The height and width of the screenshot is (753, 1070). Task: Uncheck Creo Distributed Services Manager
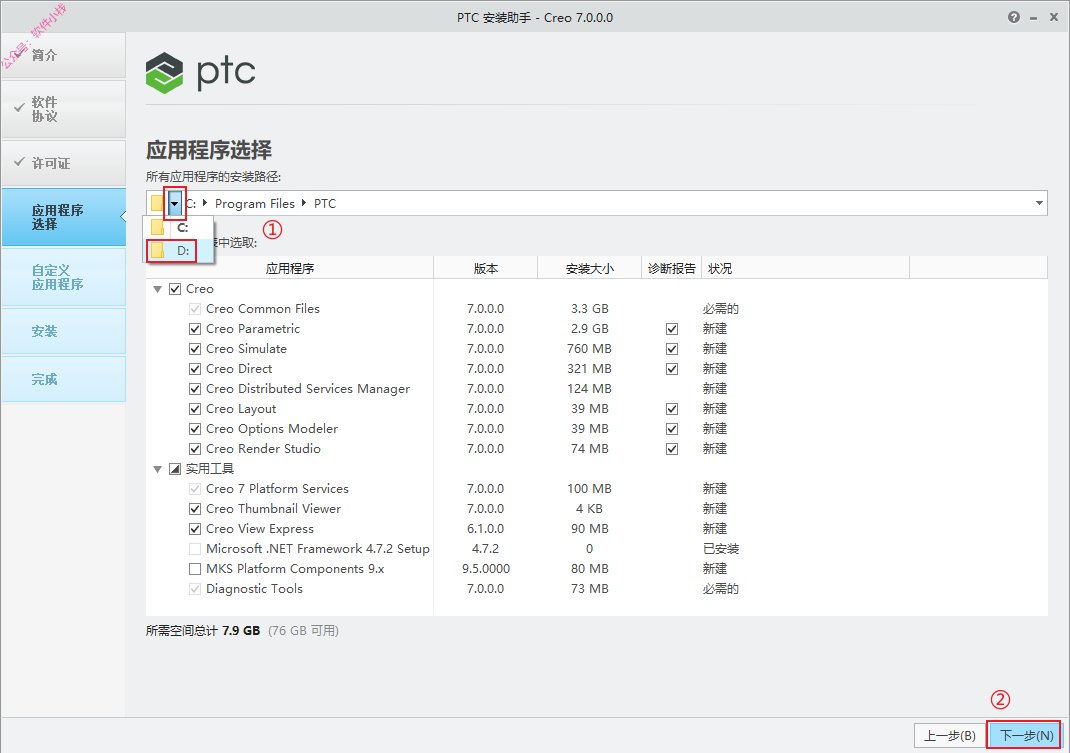click(194, 389)
